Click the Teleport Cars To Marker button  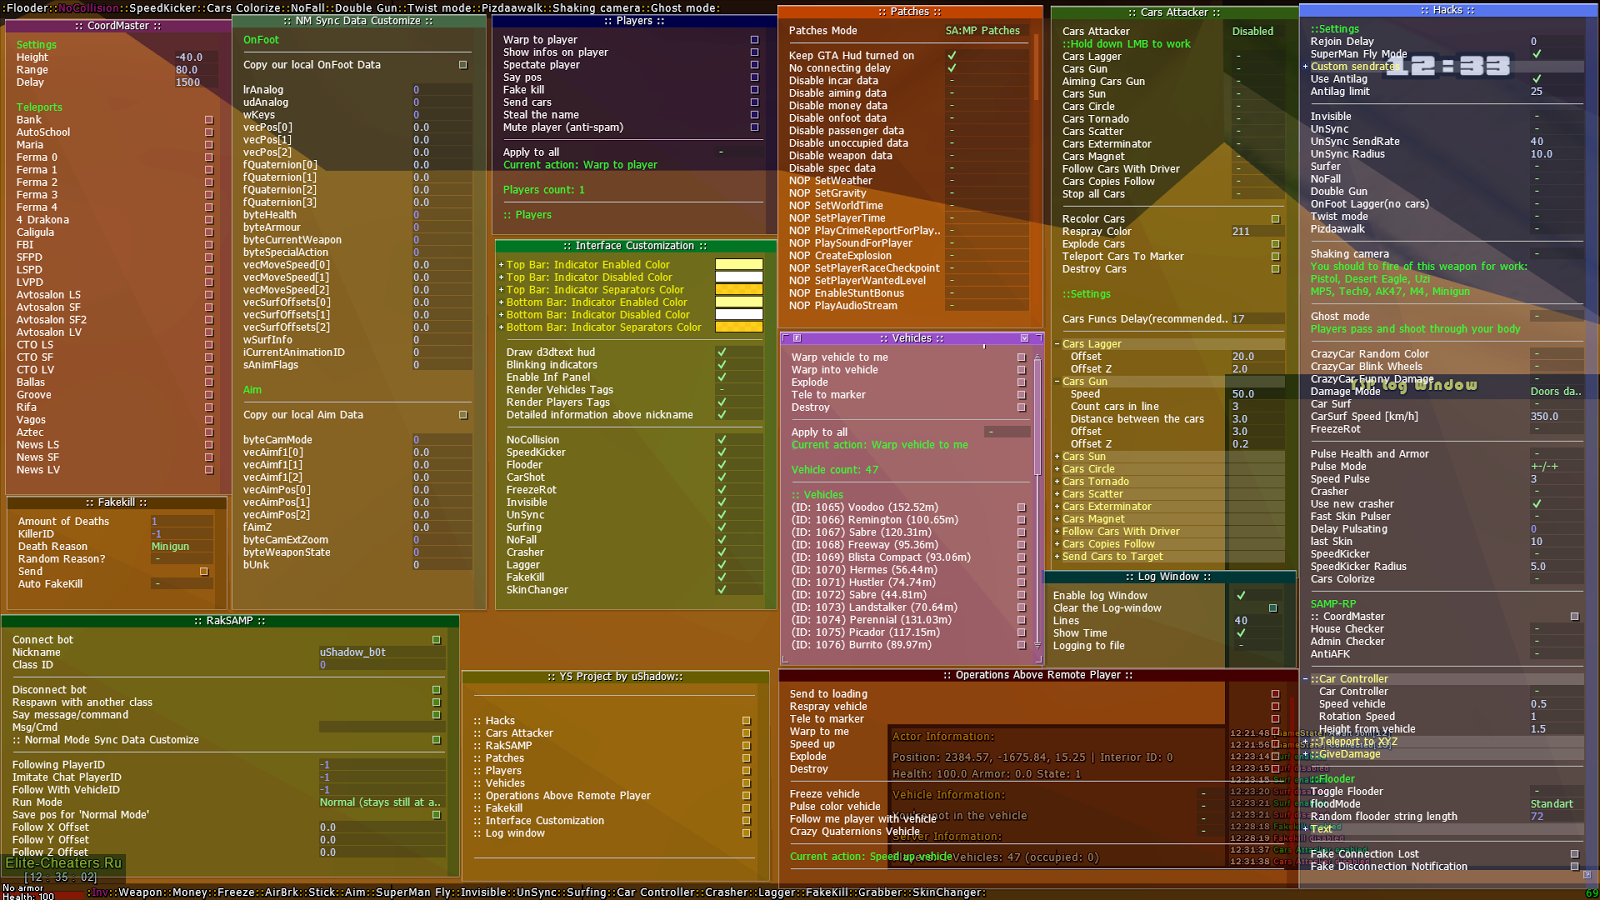click(1275, 257)
